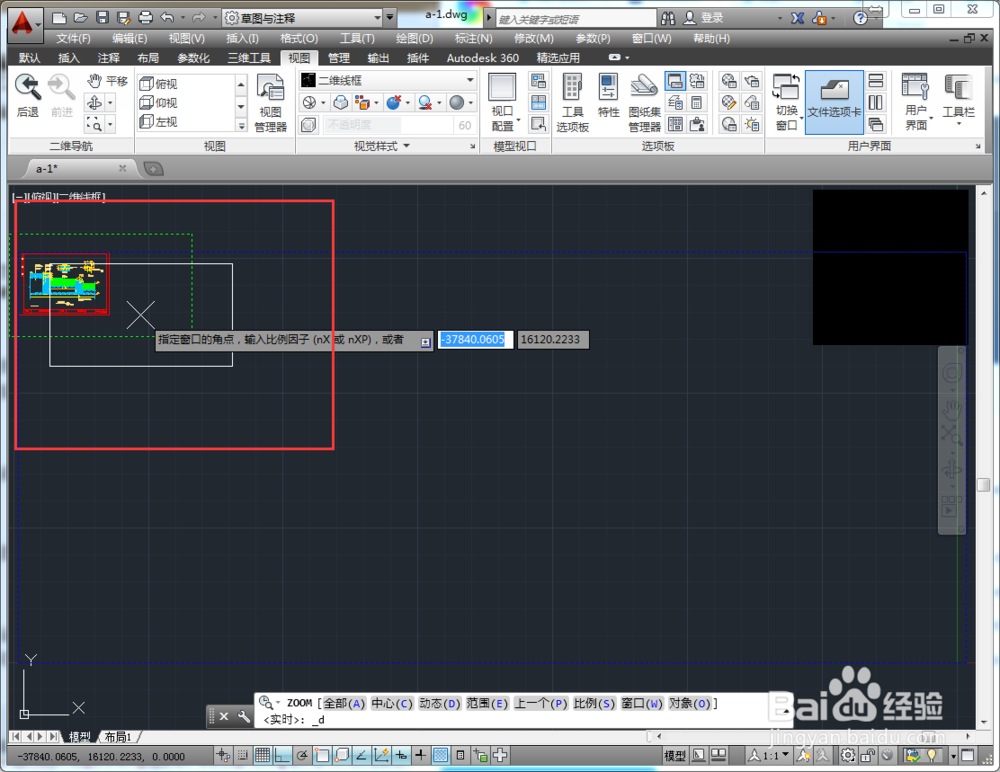Click the Save icon in quick access toolbar
The image size is (1000, 772).
102,18
